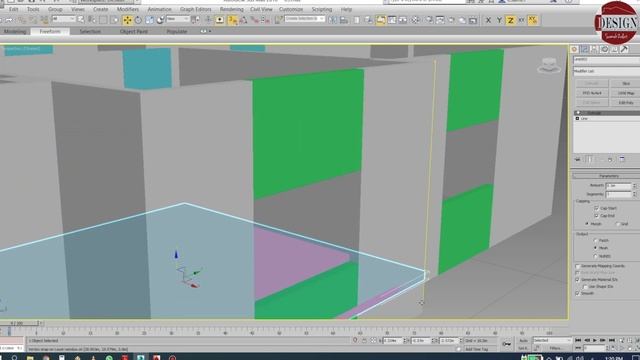Activate the Select and Scale tool
This screenshot has width=640, height=360.
click(149, 20)
